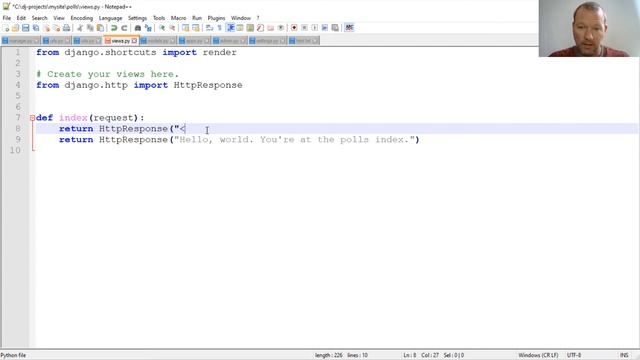Start macro recording with red dot icon

coord(294,28)
